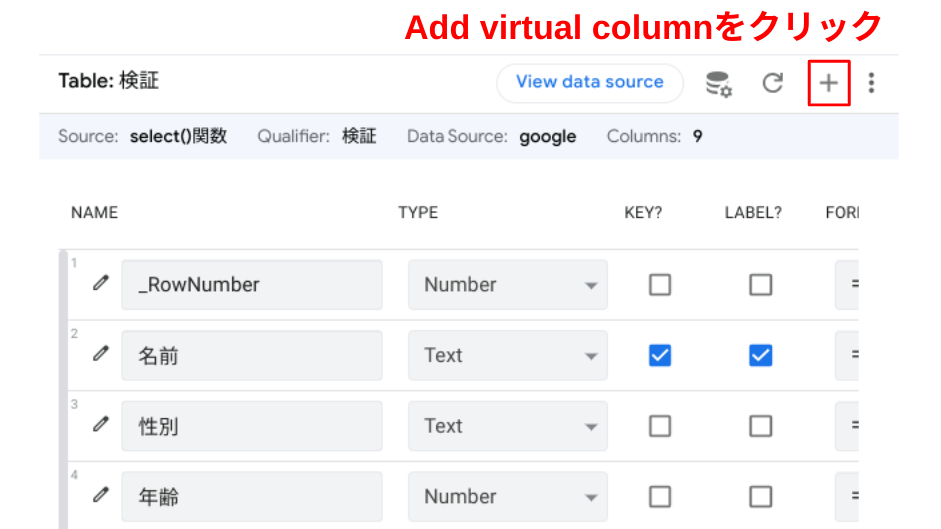Open the Text type dropdown for 性別
The height and width of the screenshot is (529, 941).
507,426
